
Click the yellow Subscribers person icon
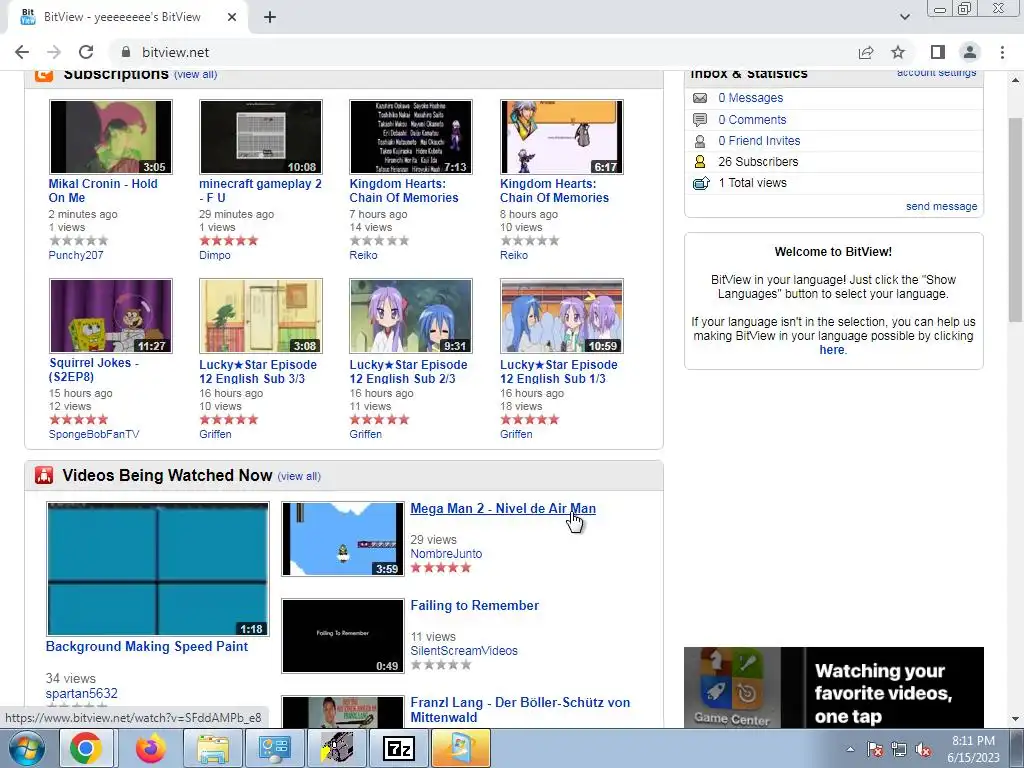click(700, 162)
